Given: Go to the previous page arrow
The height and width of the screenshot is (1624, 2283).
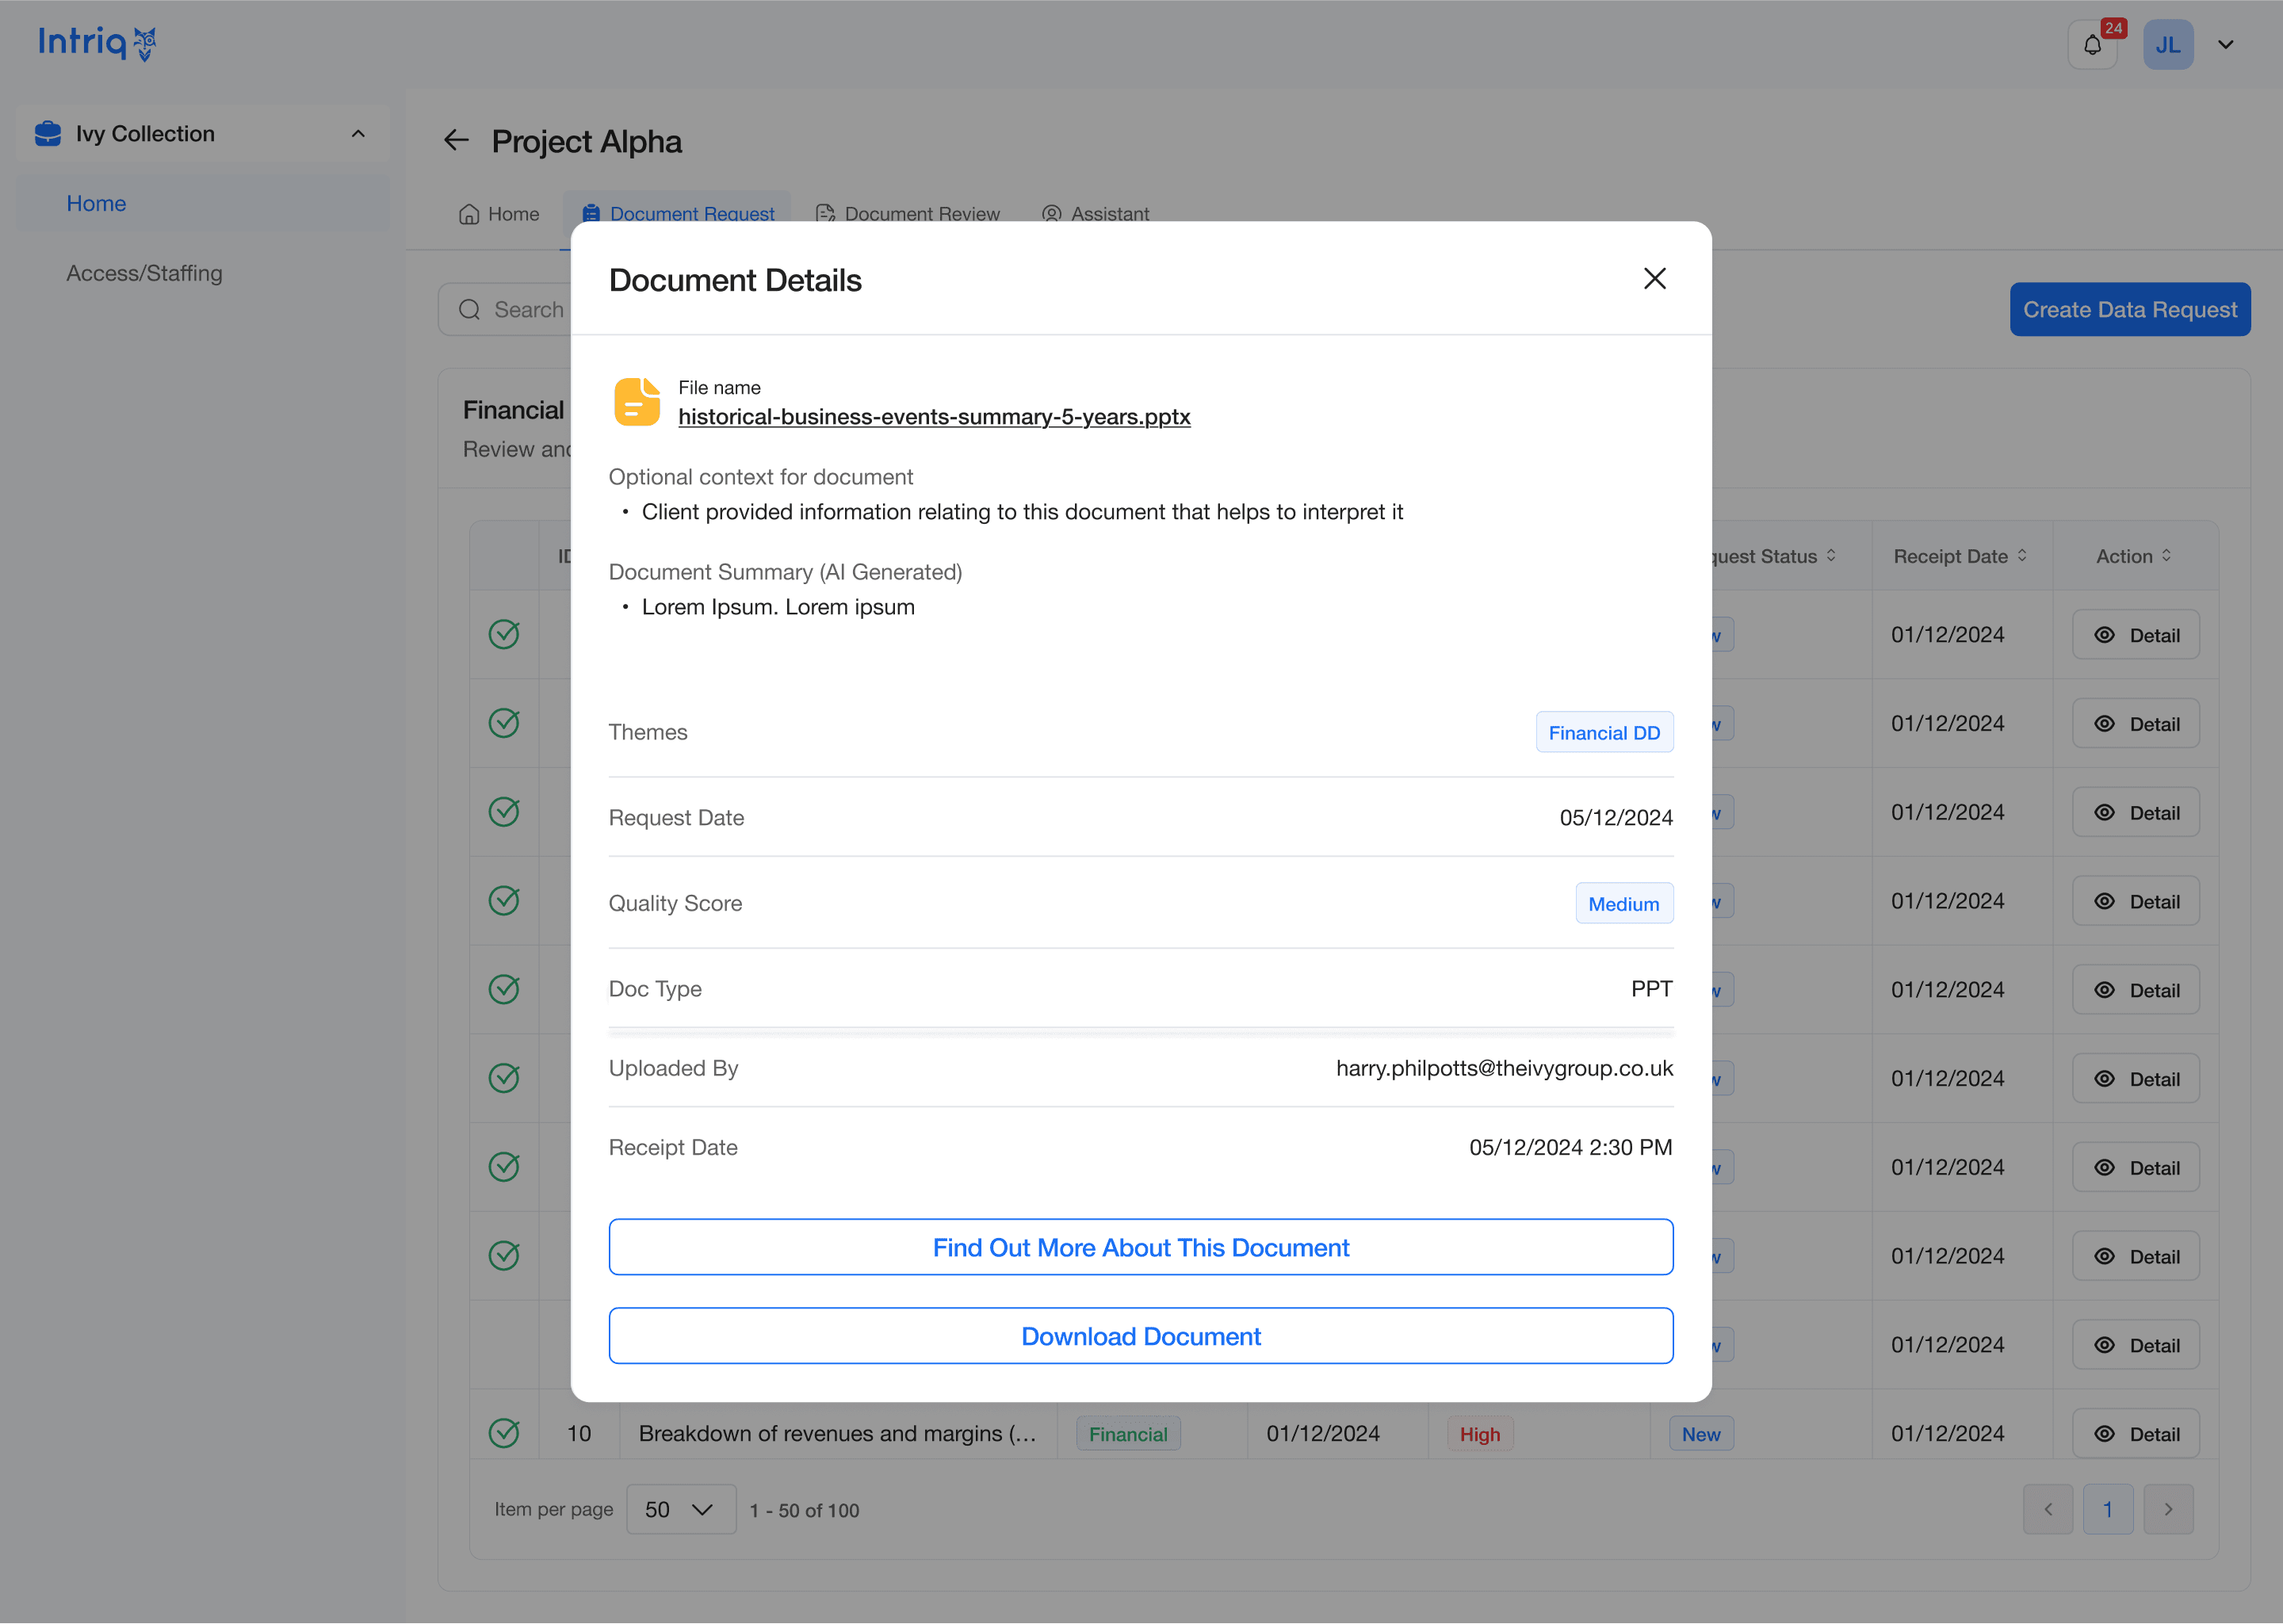Looking at the screenshot, I should 2047,1510.
